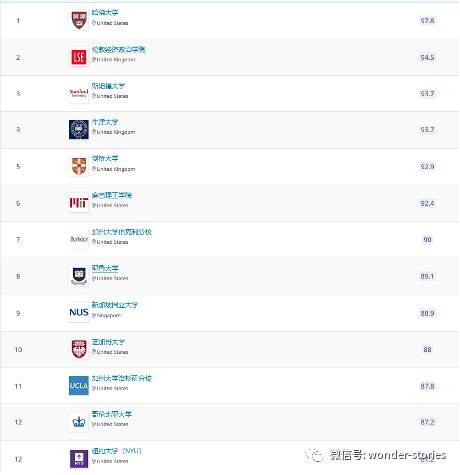Open the 新加坡国立大学 name link
The height and width of the screenshot is (475, 460).
pos(115,305)
